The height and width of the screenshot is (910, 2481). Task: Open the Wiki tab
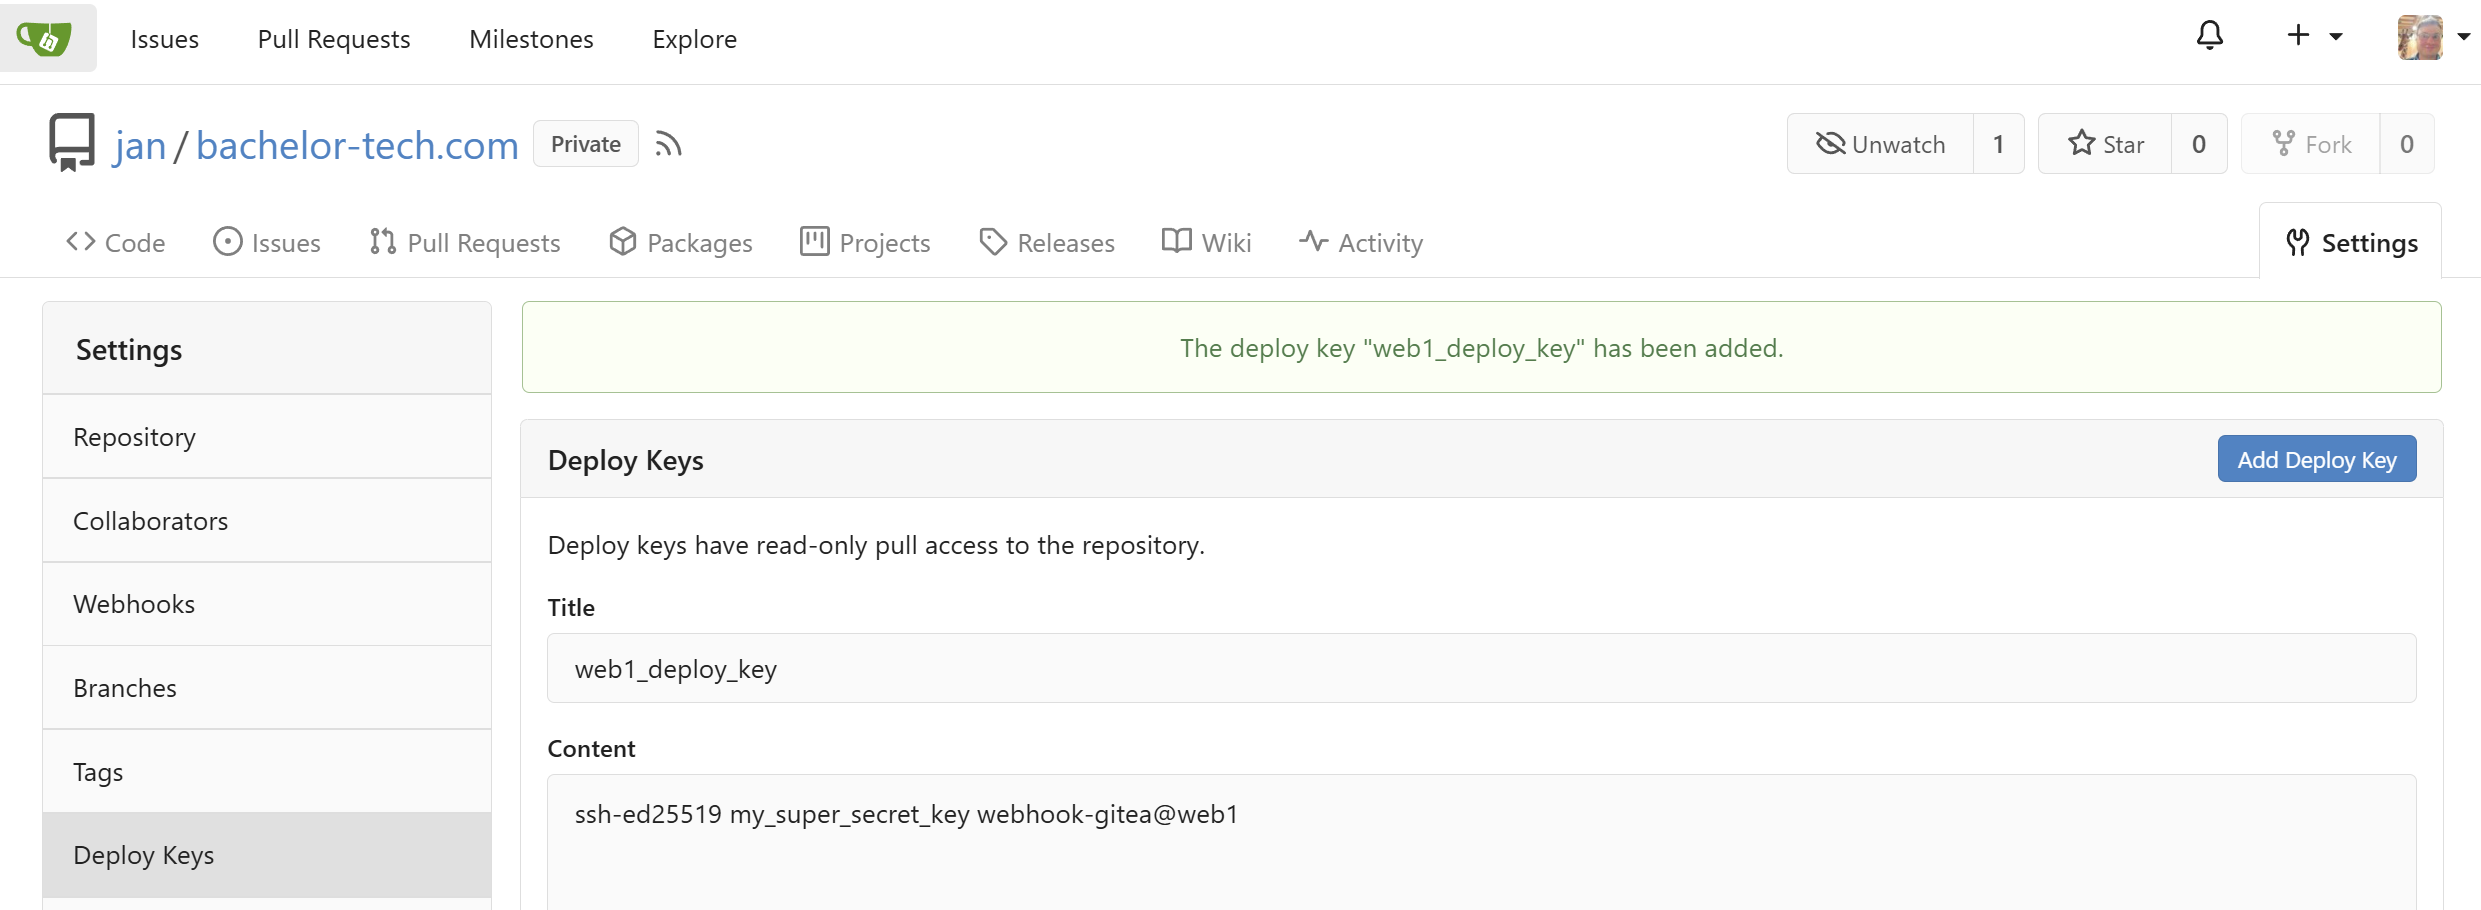point(1207,242)
